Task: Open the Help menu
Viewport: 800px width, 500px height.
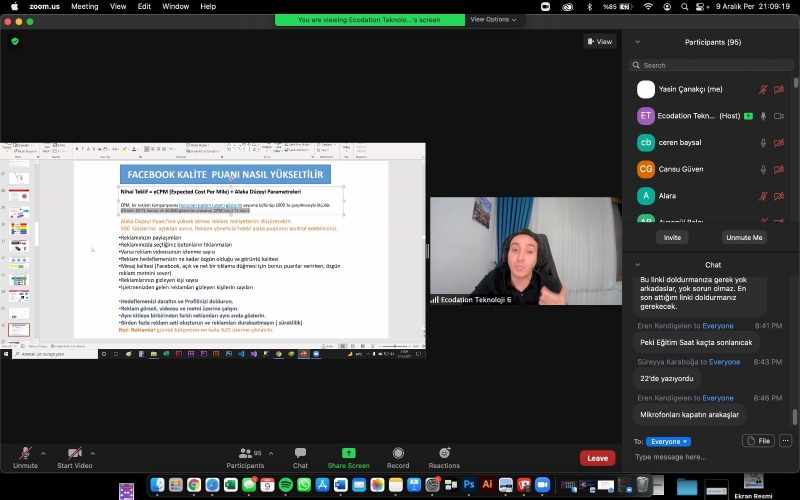Action: tap(208, 7)
